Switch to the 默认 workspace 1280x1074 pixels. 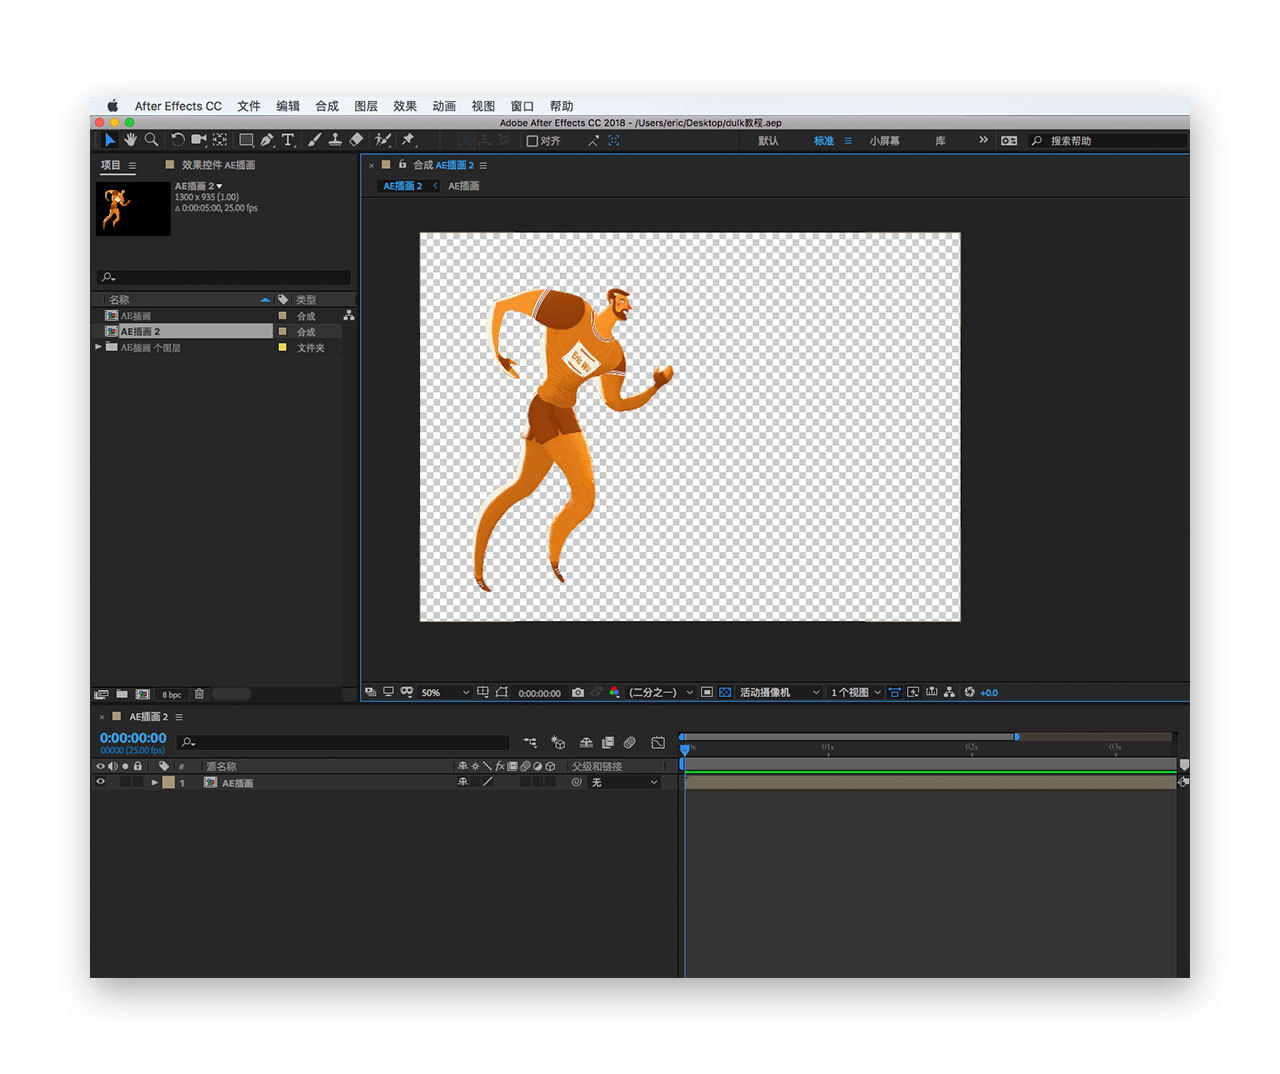[x=768, y=141]
